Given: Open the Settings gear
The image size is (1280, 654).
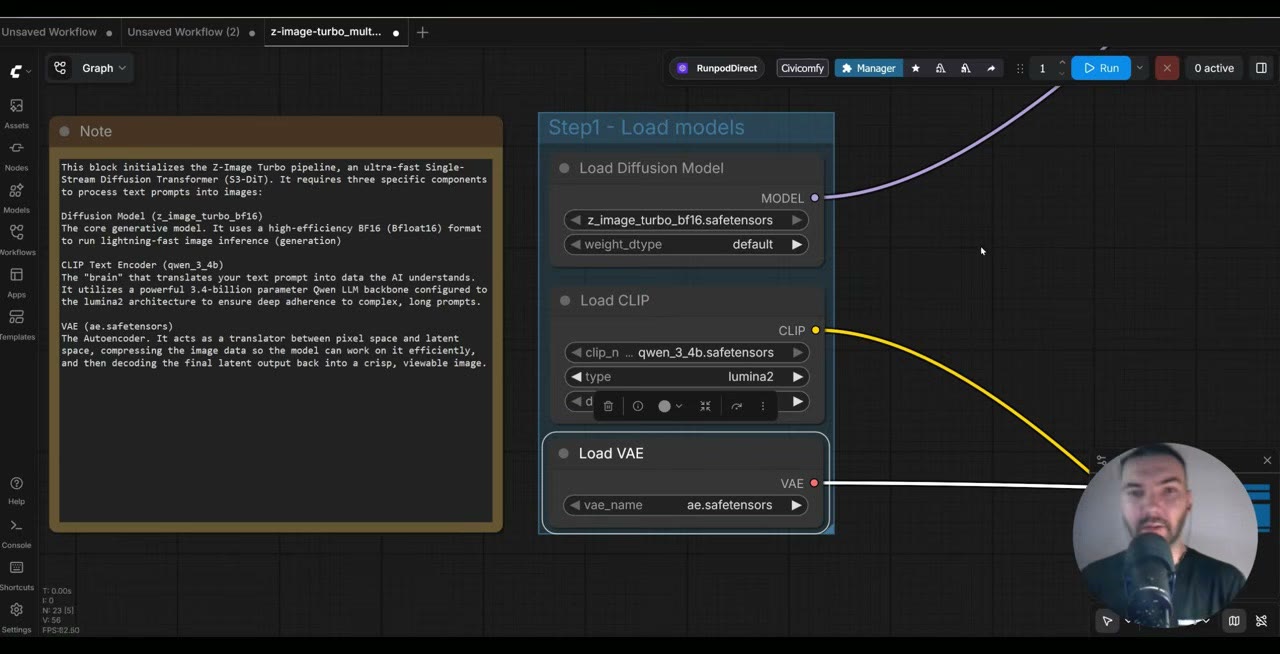Looking at the screenshot, I should click(x=16, y=617).
